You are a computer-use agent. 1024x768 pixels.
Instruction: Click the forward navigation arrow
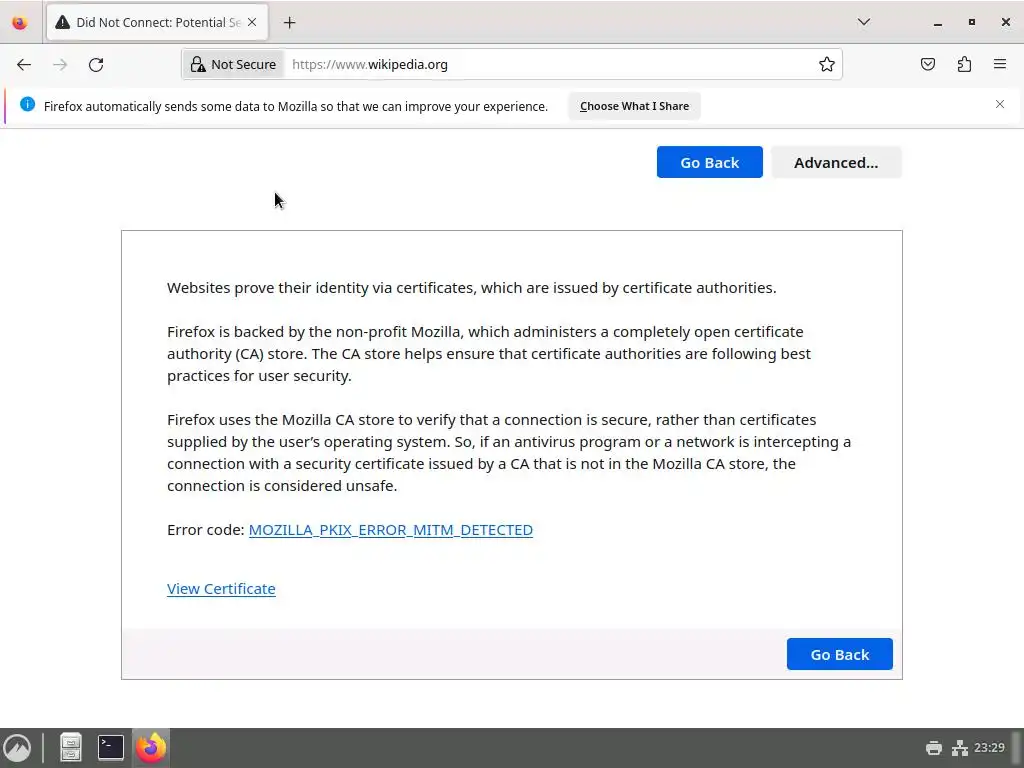click(x=60, y=65)
